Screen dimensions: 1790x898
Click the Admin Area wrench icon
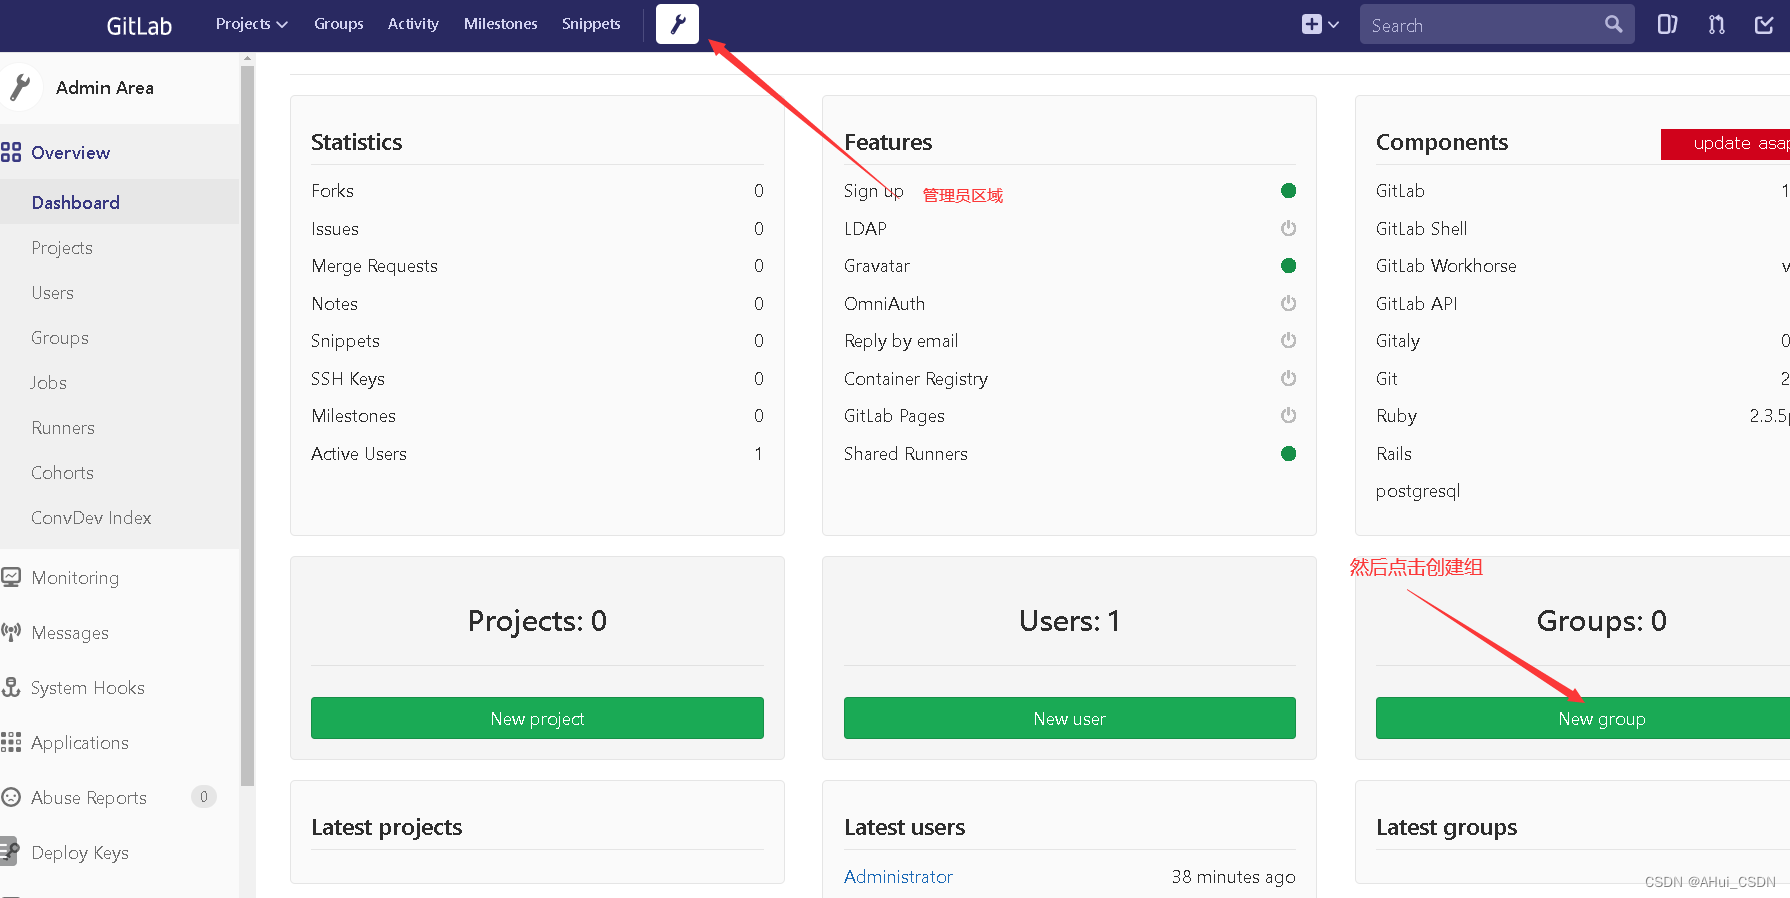[x=677, y=24]
